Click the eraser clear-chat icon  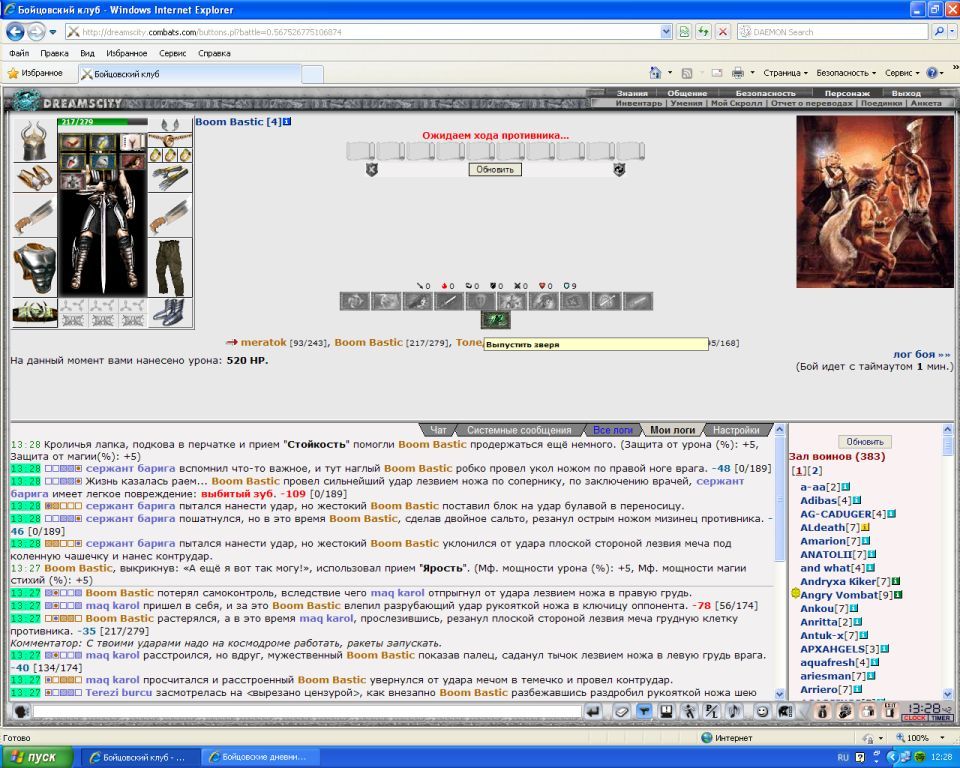pyautogui.click(x=621, y=711)
